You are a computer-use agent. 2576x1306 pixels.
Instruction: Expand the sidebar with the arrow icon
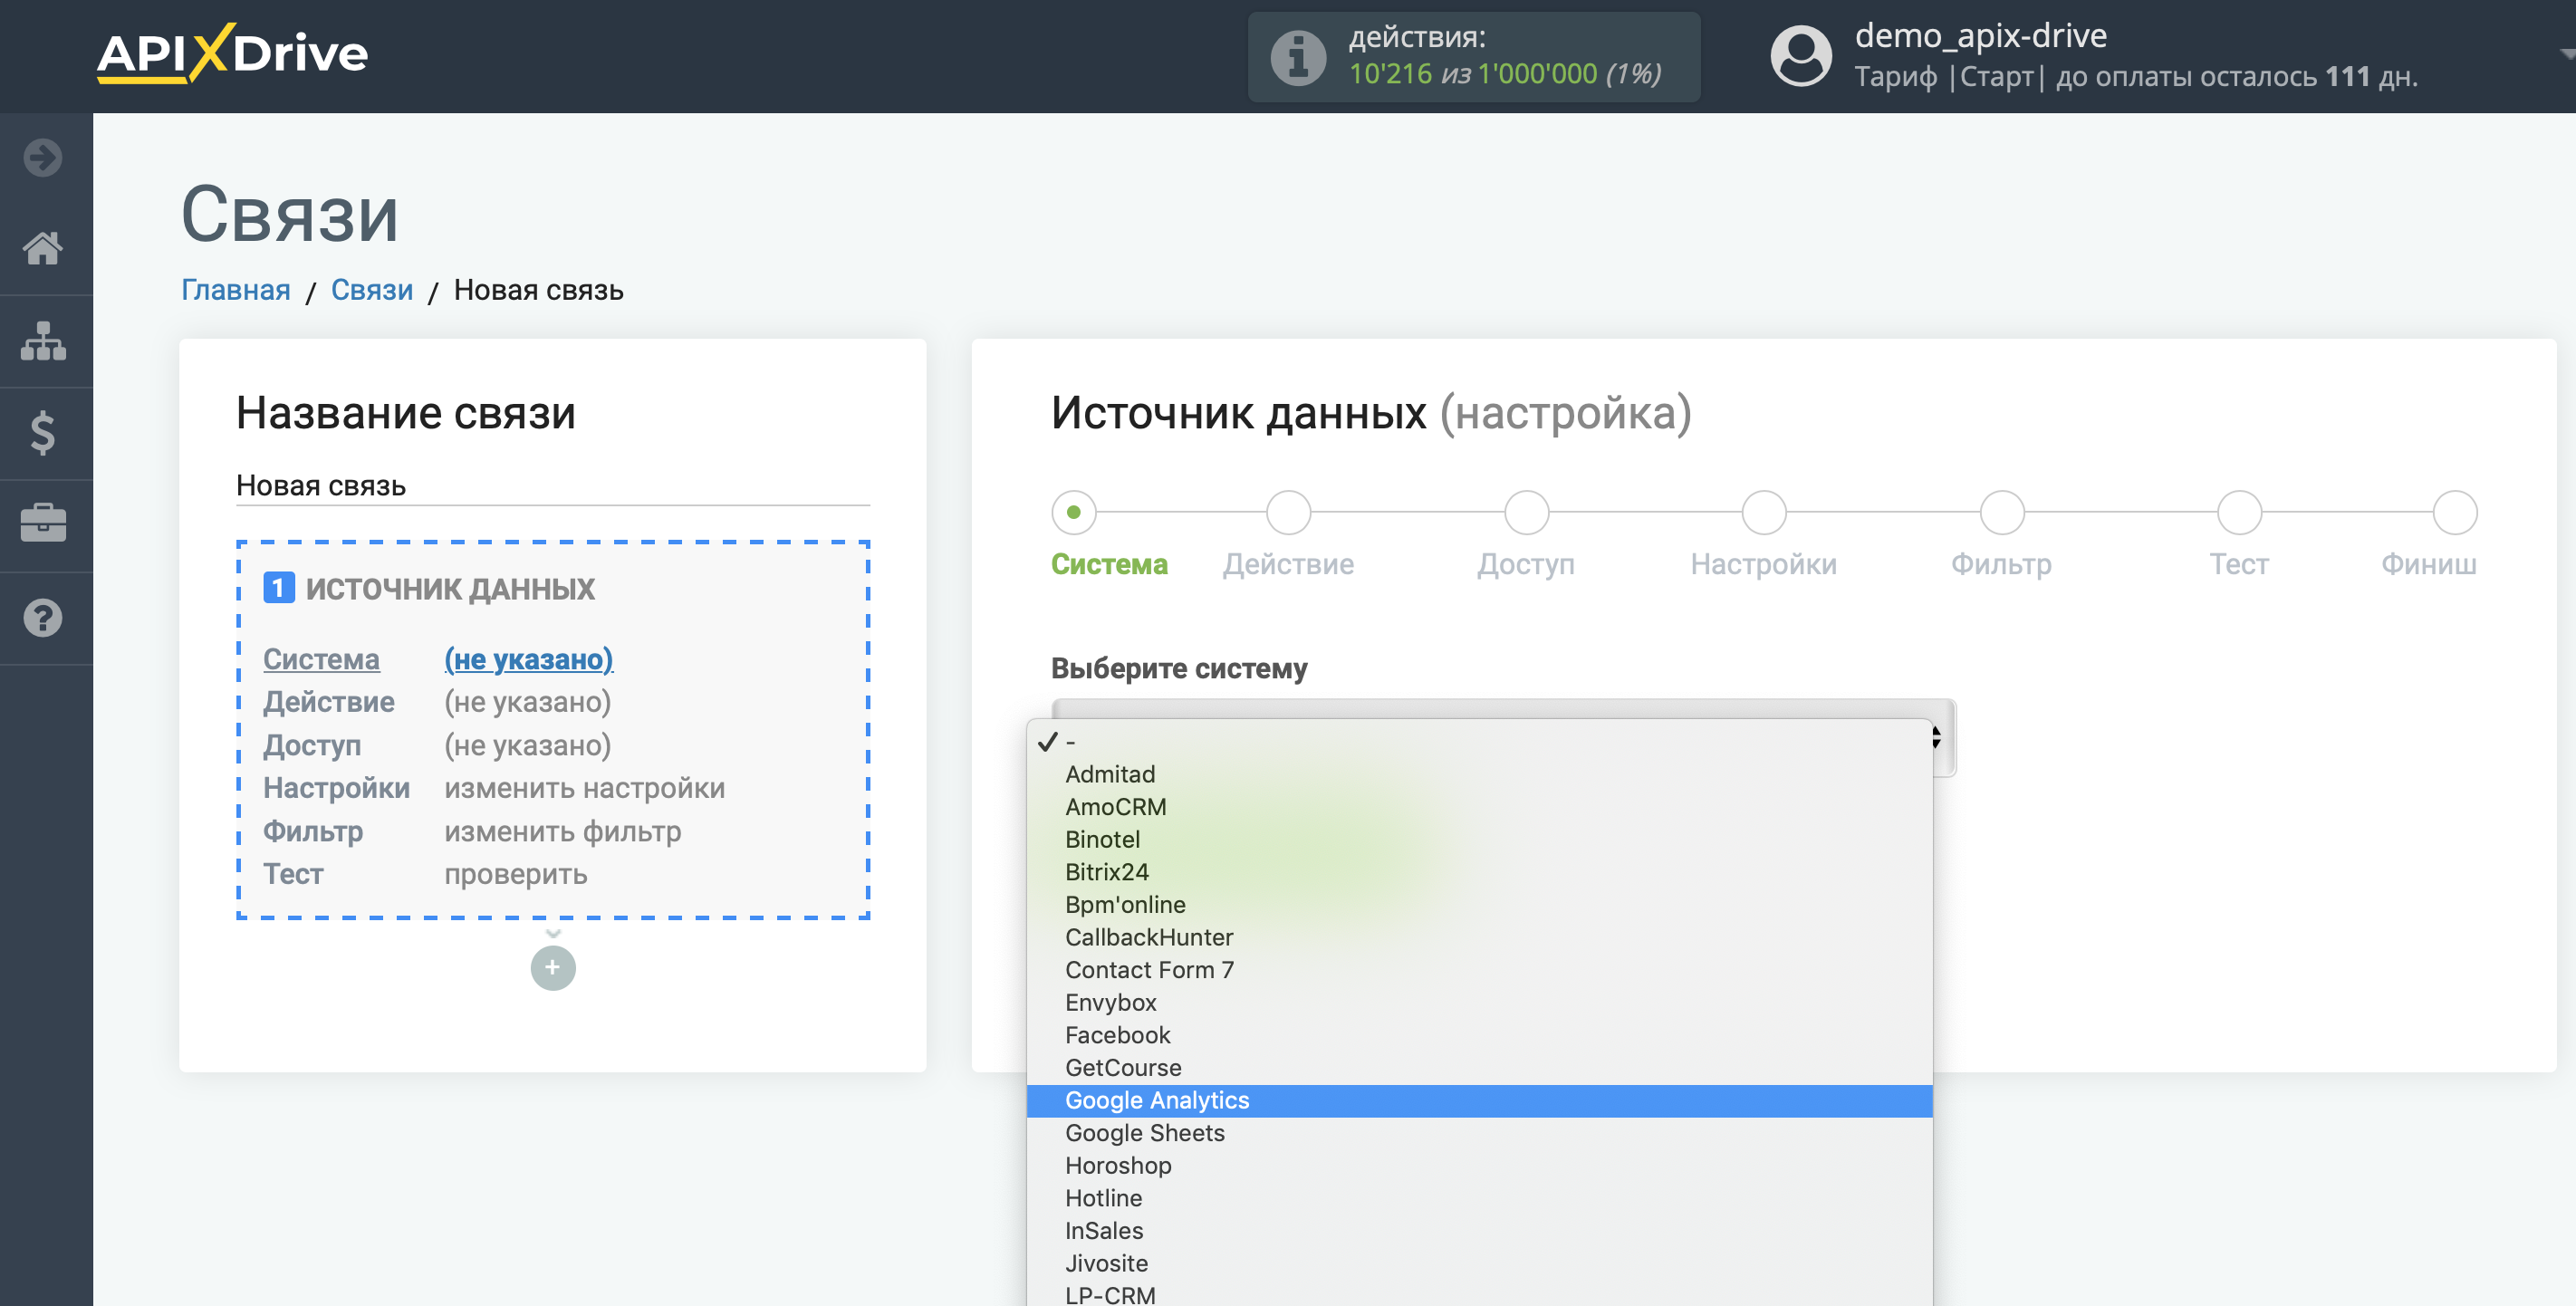(x=43, y=157)
